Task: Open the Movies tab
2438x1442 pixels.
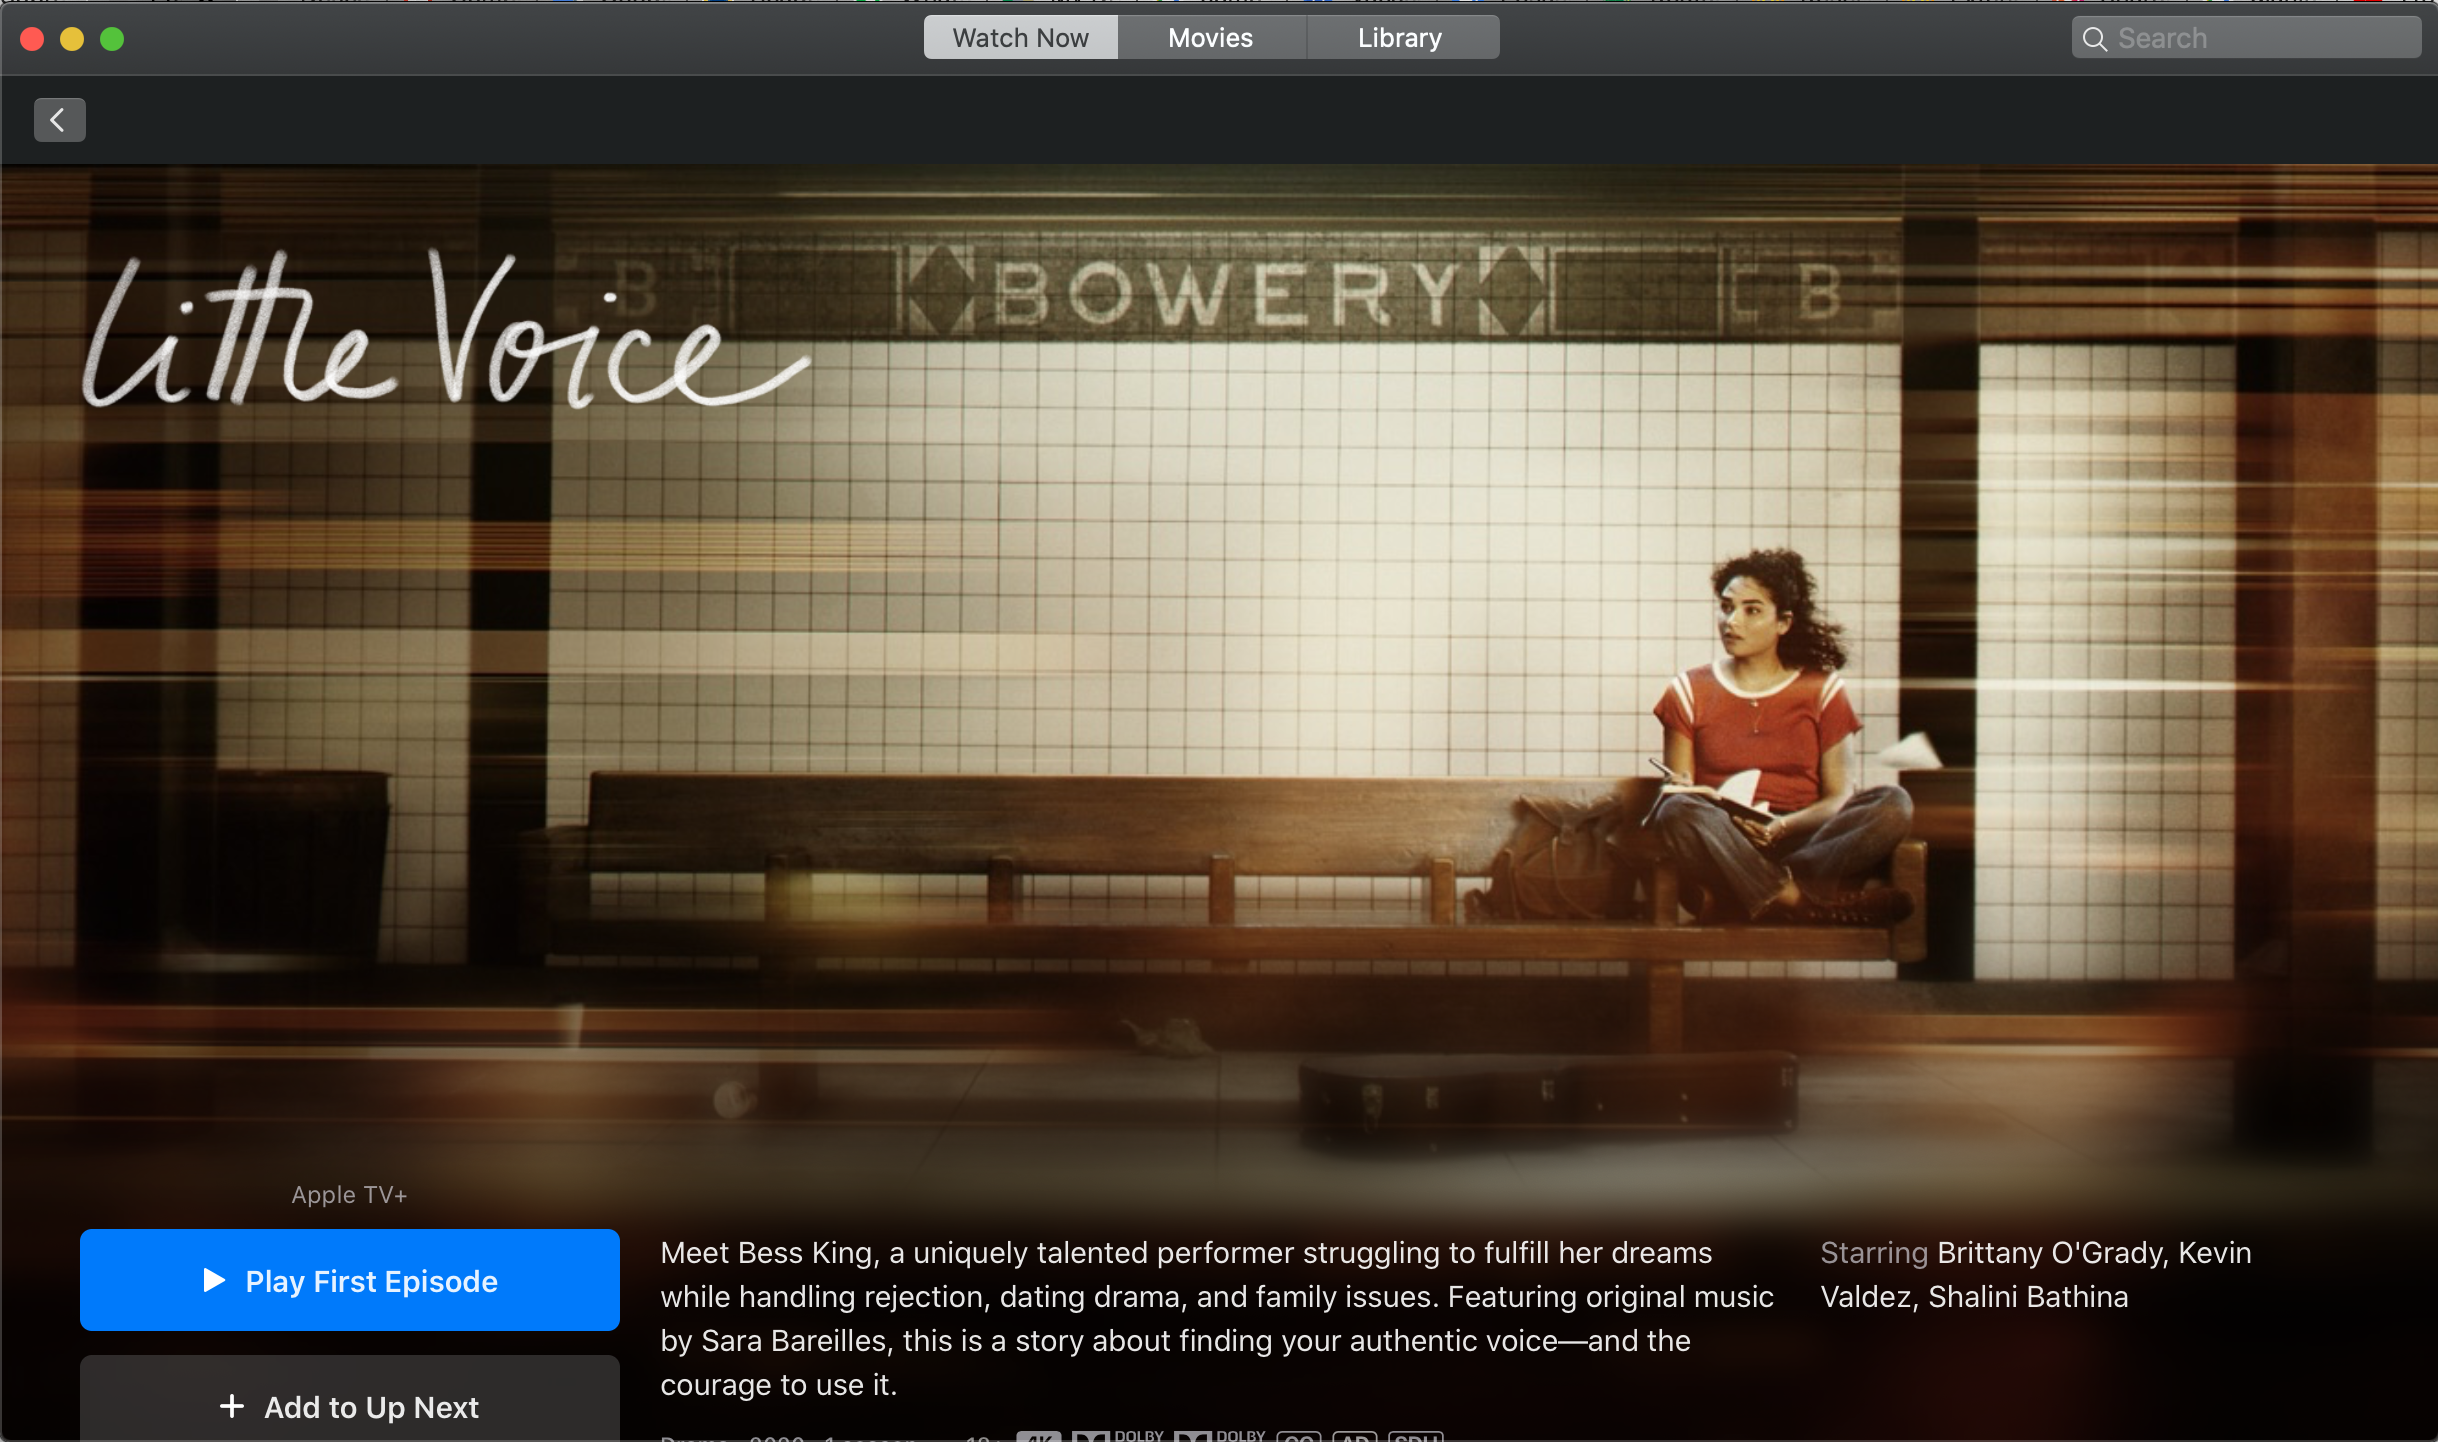Action: pos(1210,38)
